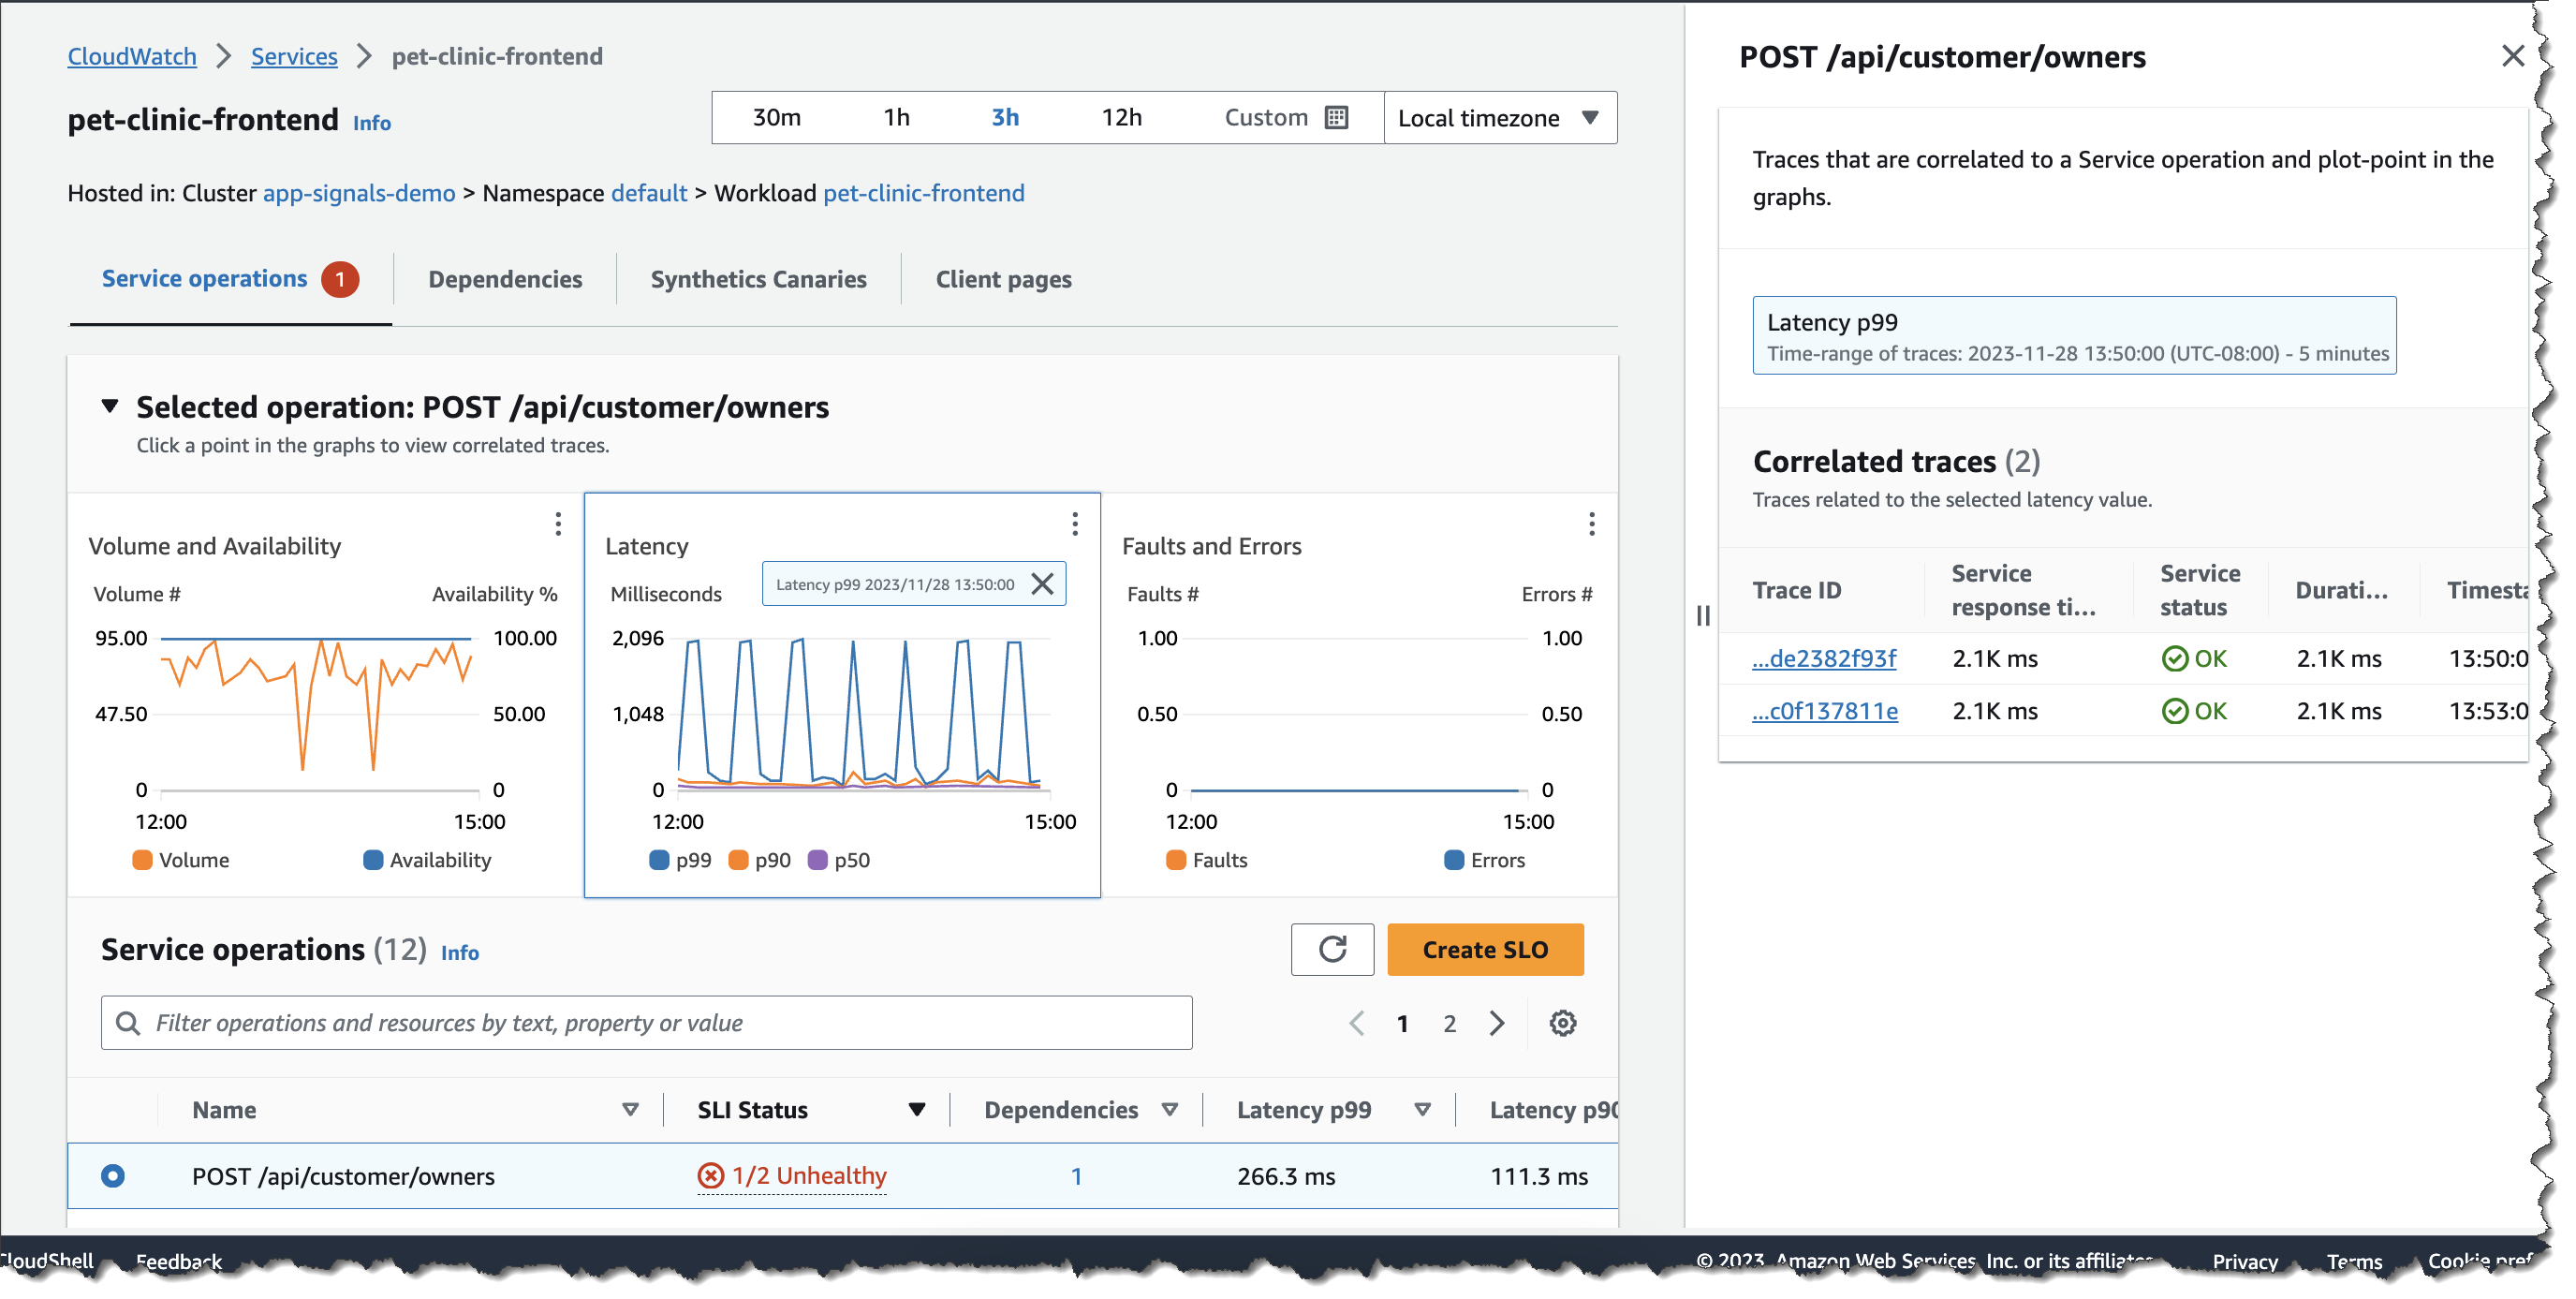
Task: Switch to the Dependencies tab
Action: click(505, 280)
